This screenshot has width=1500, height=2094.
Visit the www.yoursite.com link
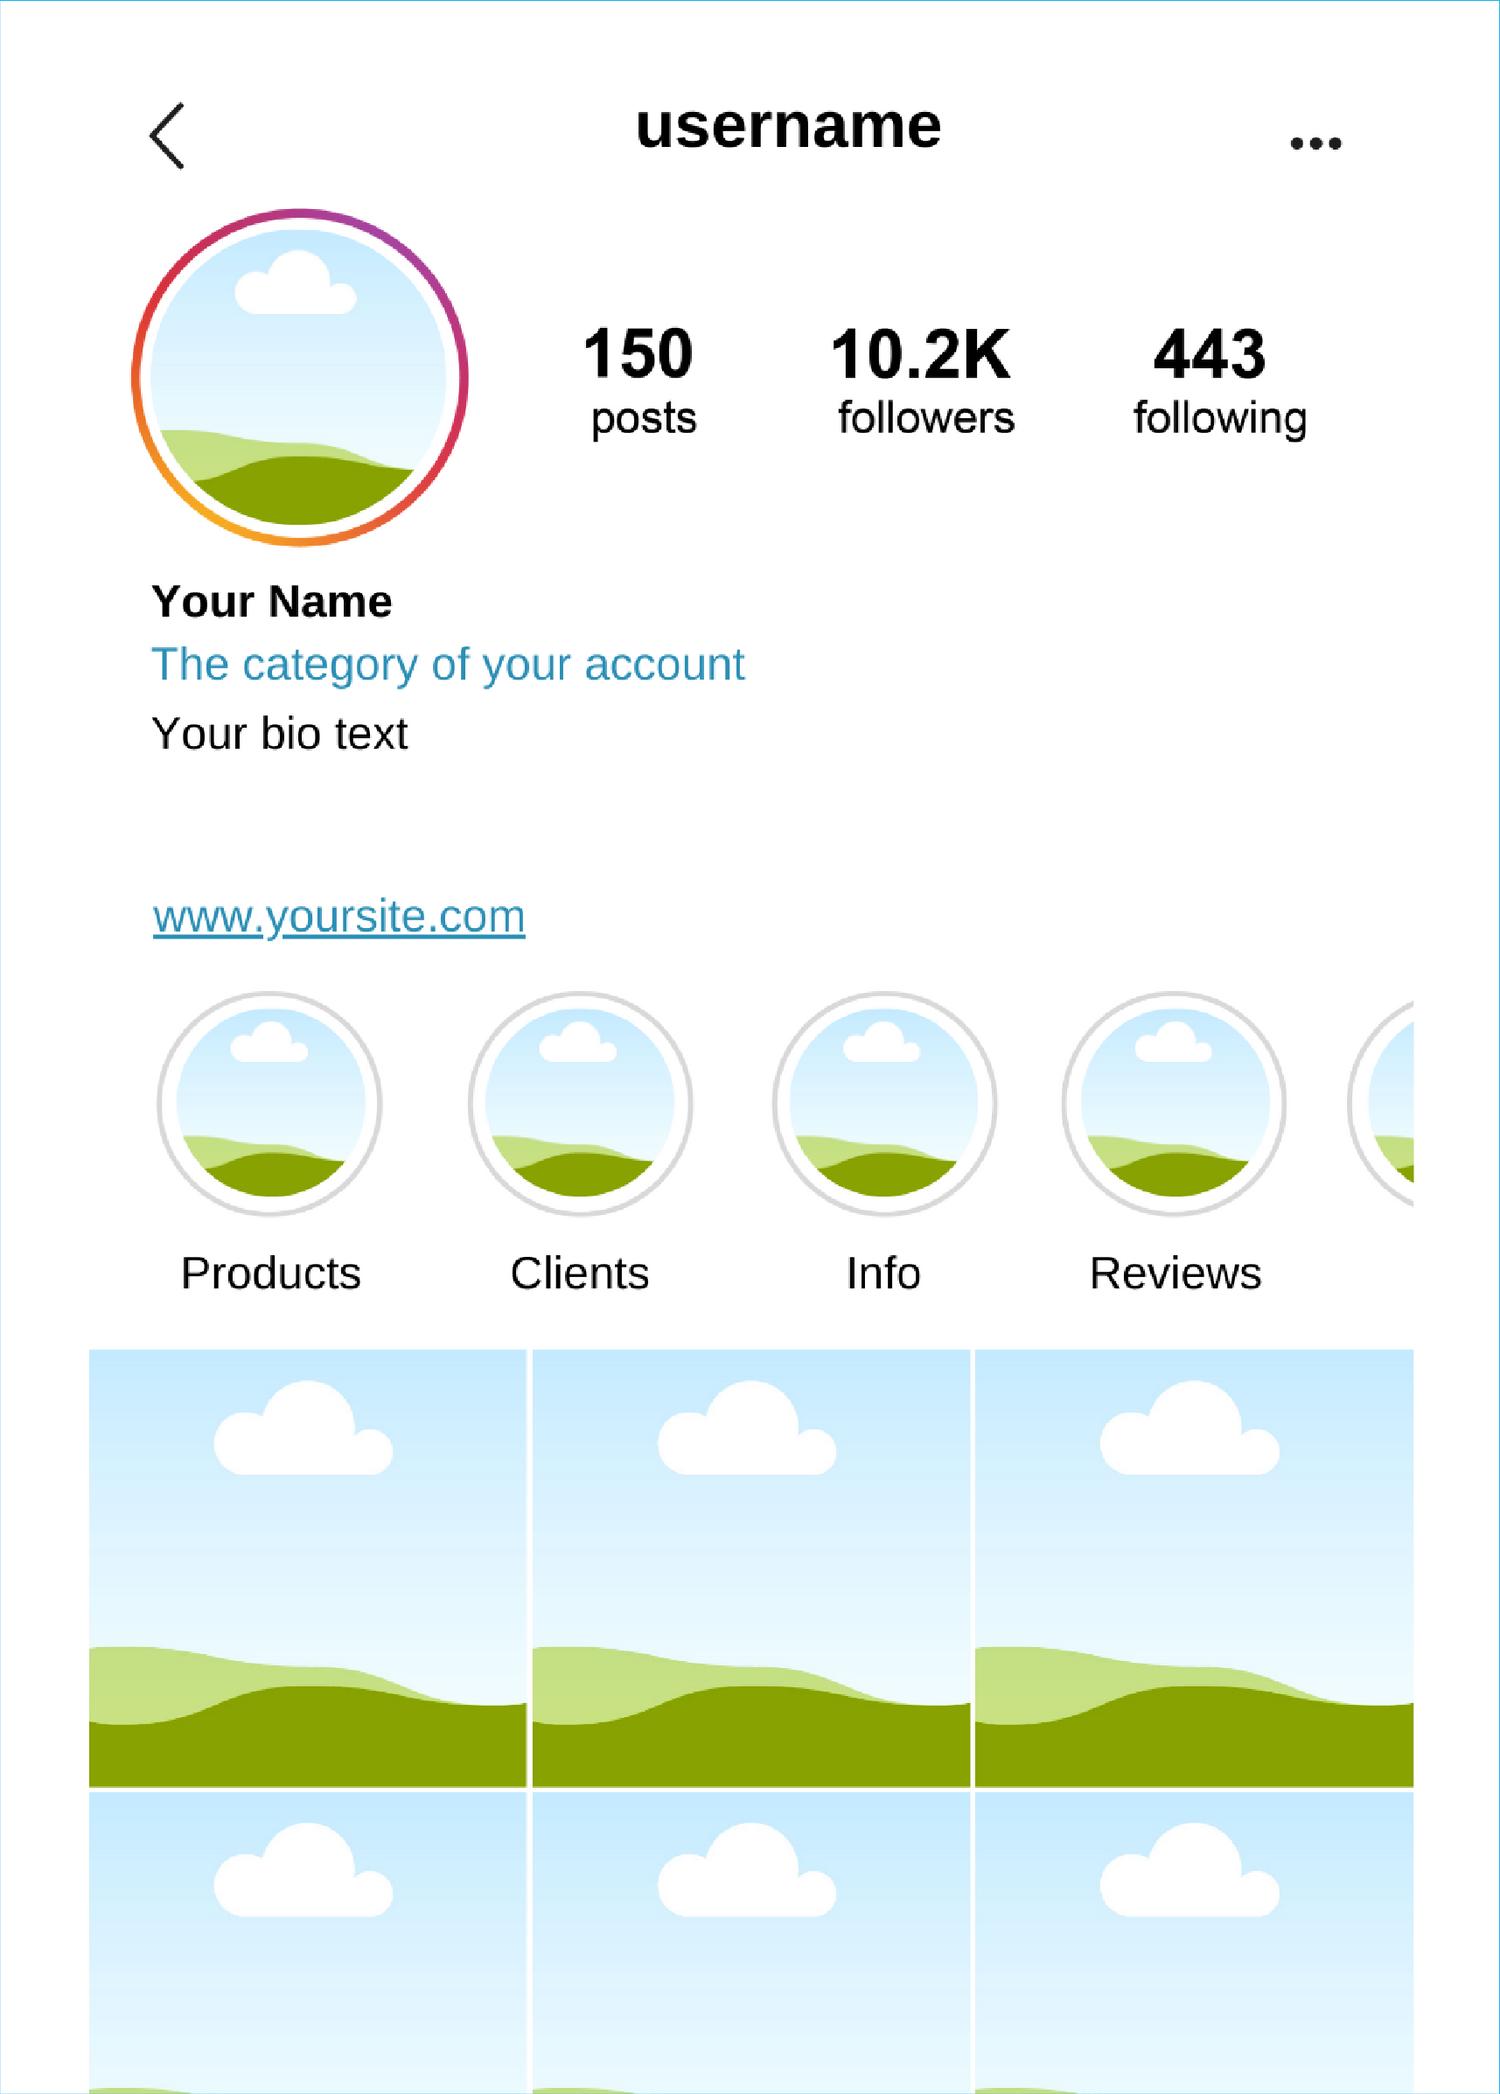[339, 916]
